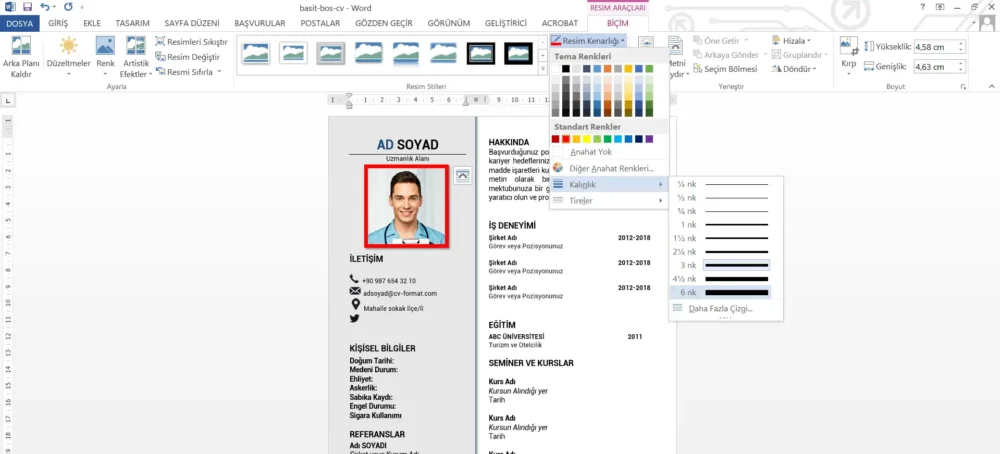Switch to the GİRİŞ tab
Screen dimensions: 1000x454
[x=58, y=23]
